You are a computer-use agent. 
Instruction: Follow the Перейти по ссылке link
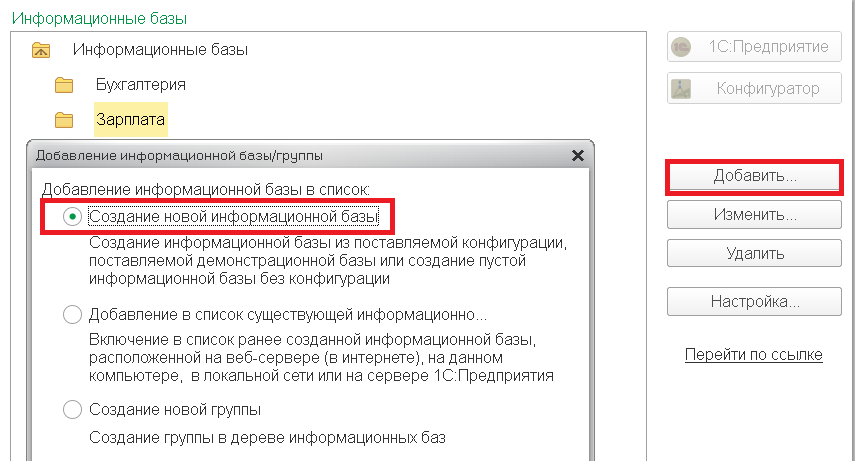coord(754,355)
